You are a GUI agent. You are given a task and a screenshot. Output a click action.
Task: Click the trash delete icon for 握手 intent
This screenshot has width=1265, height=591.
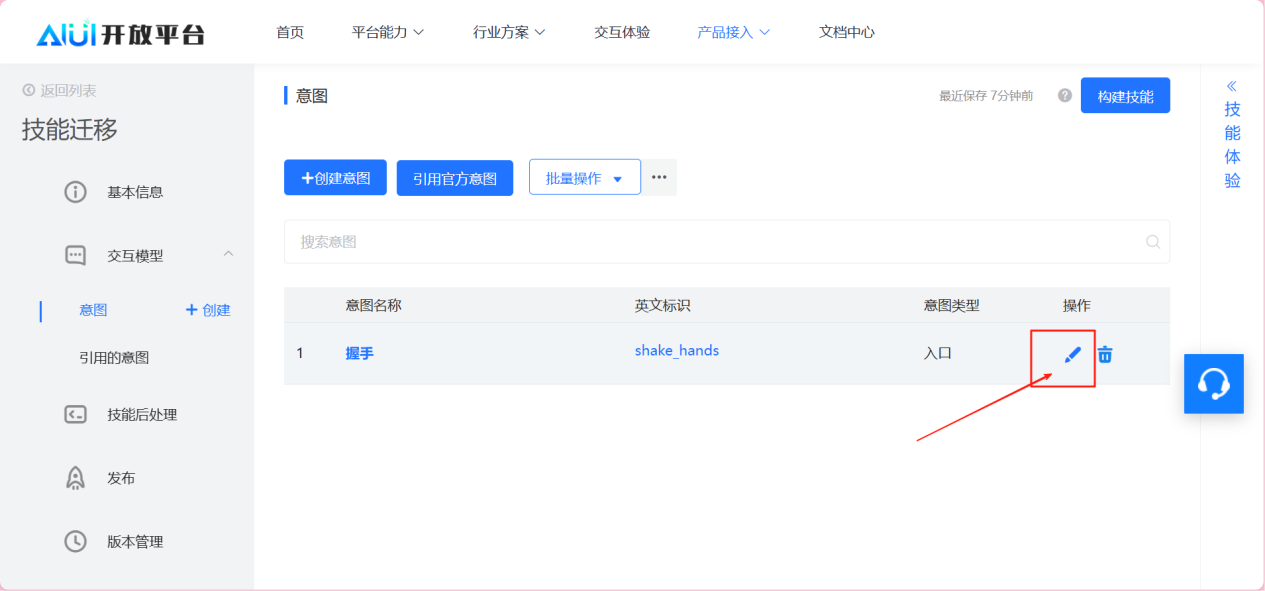tap(1105, 354)
